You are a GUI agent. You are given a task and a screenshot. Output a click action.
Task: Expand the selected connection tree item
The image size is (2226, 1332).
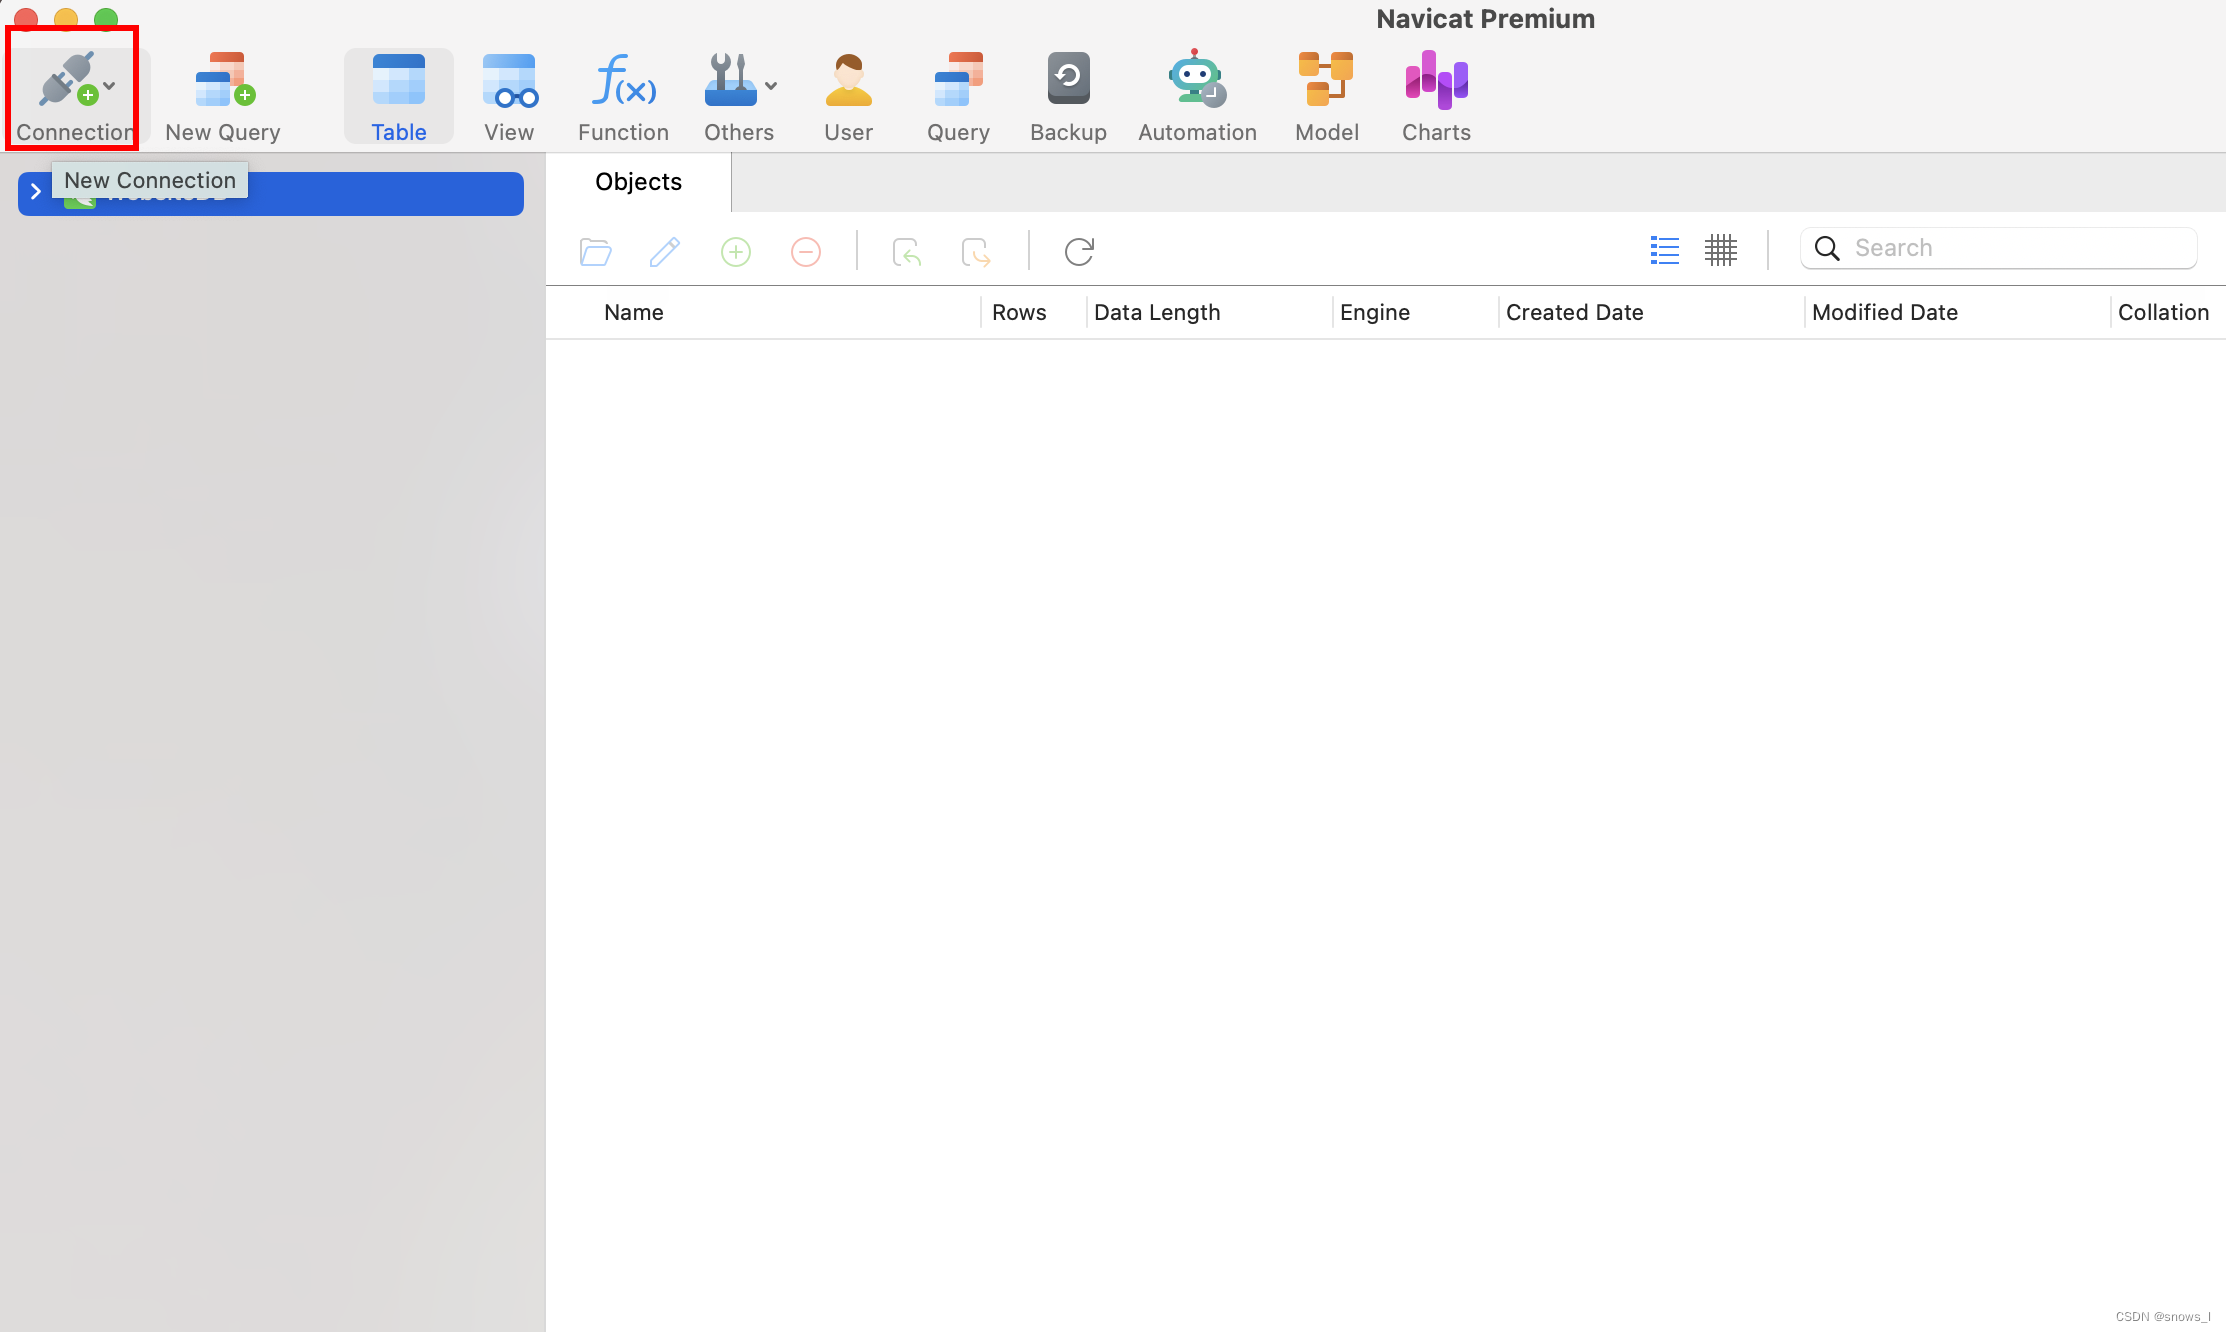[35, 192]
